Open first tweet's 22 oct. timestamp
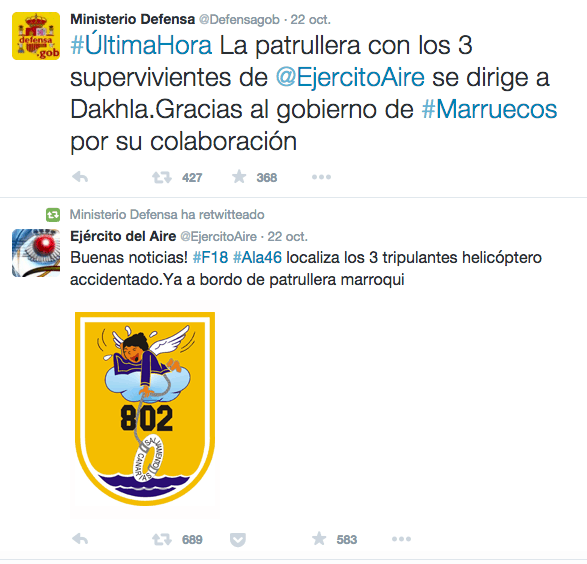Image resolution: width=587 pixels, height=564 pixels. [x=310, y=19]
